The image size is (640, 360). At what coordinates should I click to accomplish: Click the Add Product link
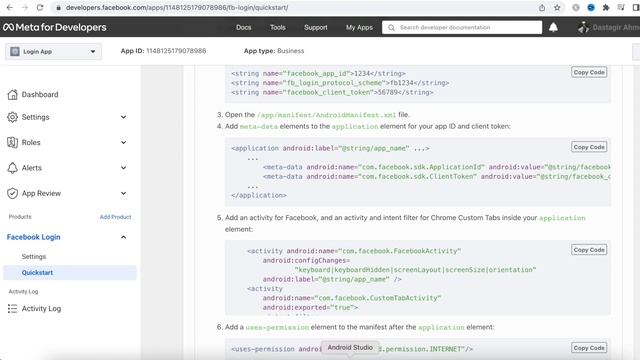tap(116, 217)
